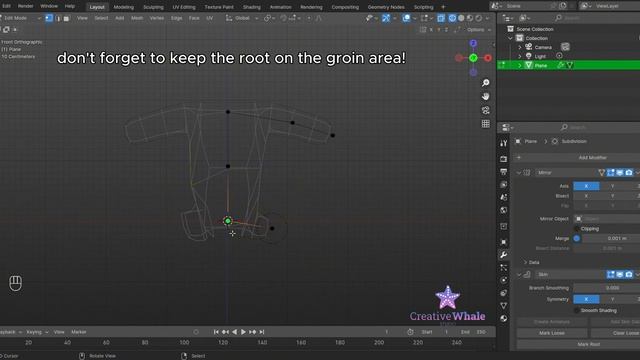Enable the Clipping checkbox
640x360 pixels.
(577, 229)
